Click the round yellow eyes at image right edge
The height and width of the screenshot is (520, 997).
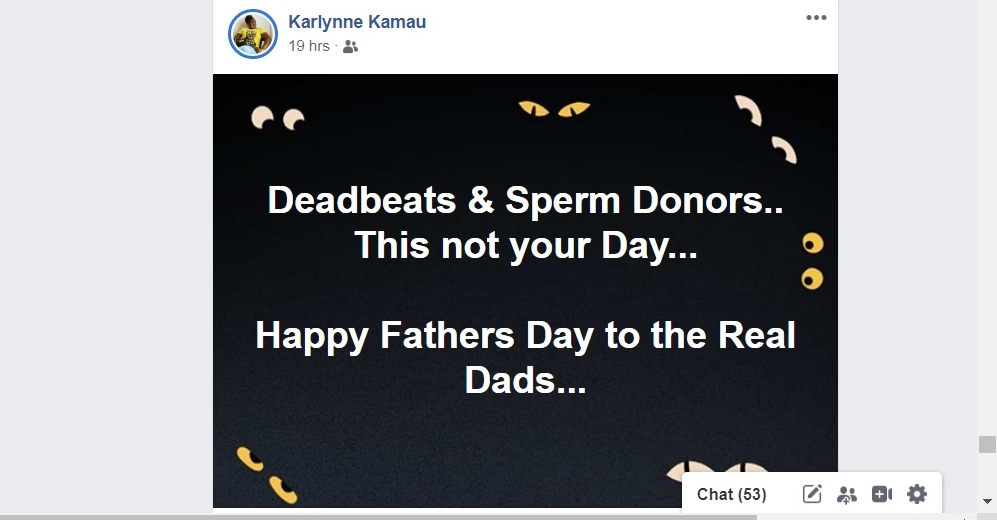813,261
